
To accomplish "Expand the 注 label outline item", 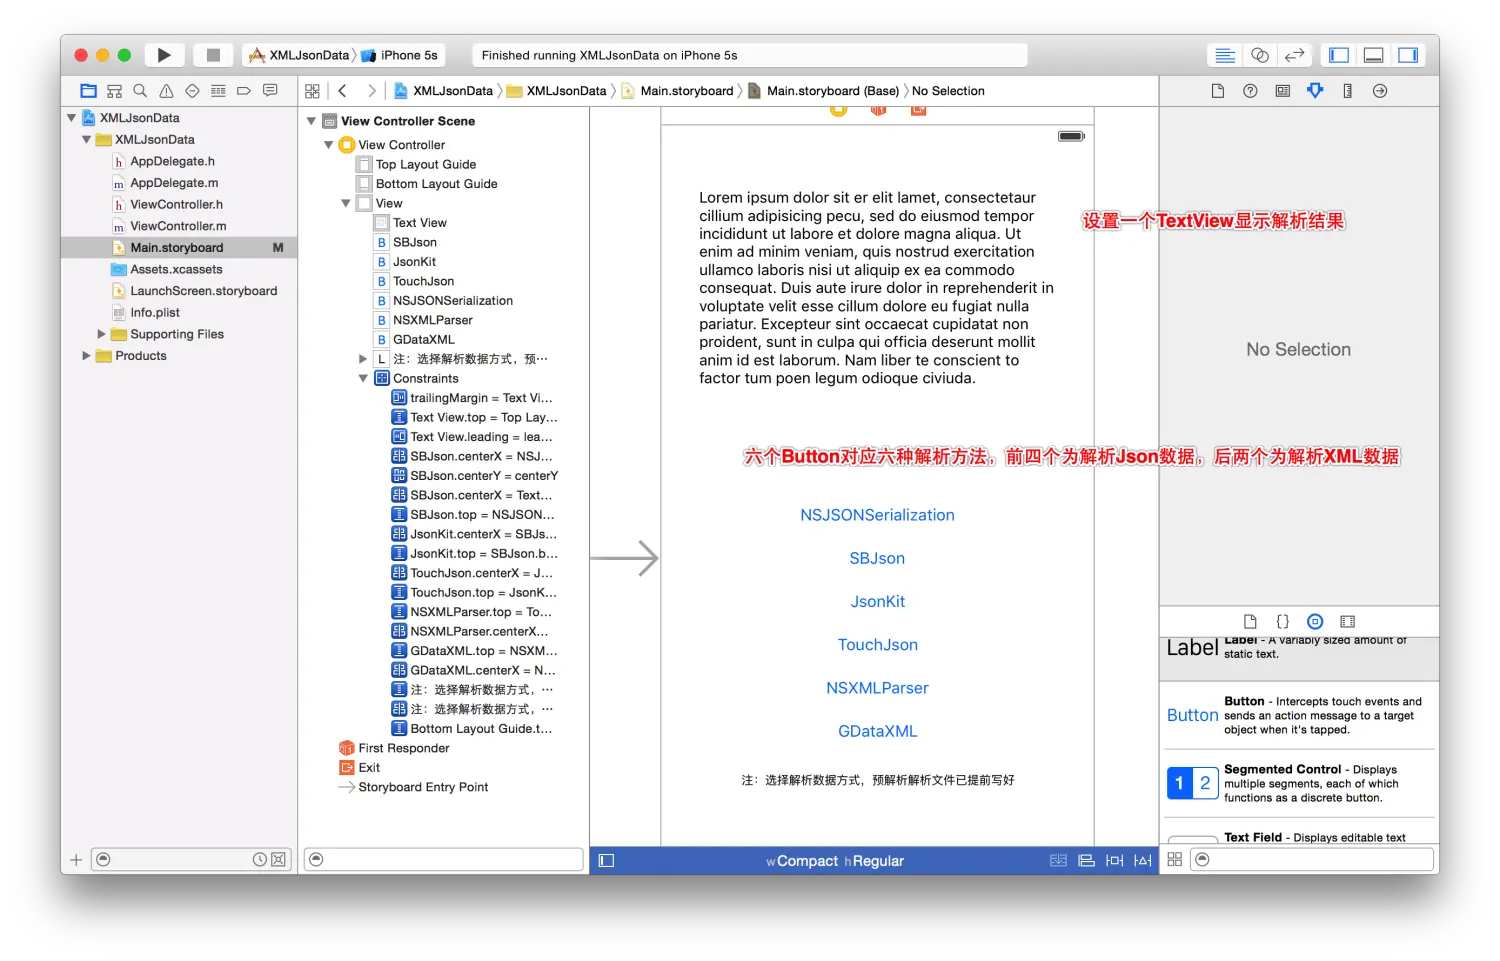I will (363, 358).
